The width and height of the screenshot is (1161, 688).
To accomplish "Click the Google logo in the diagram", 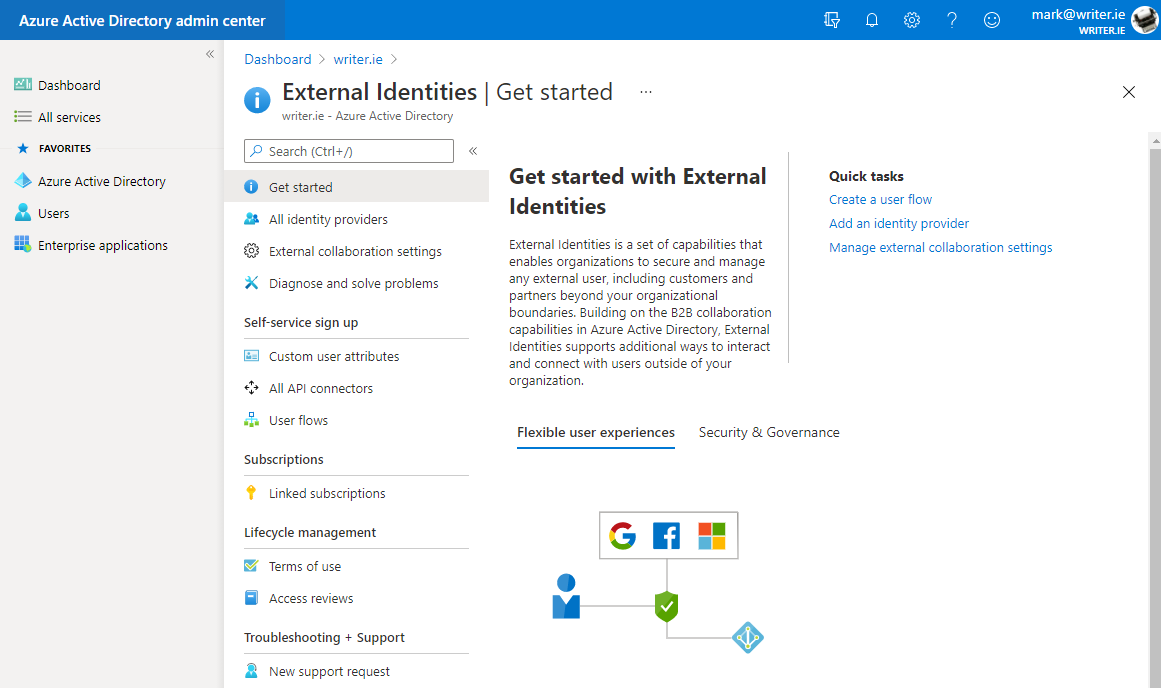I will [623, 535].
